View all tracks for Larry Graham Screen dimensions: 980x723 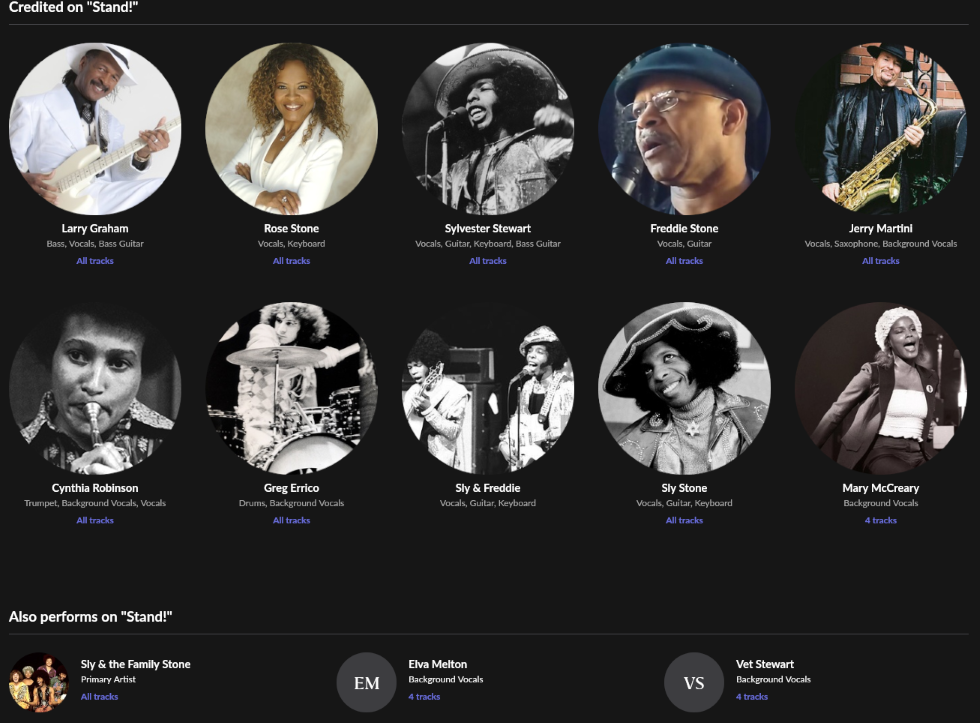[x=95, y=261]
